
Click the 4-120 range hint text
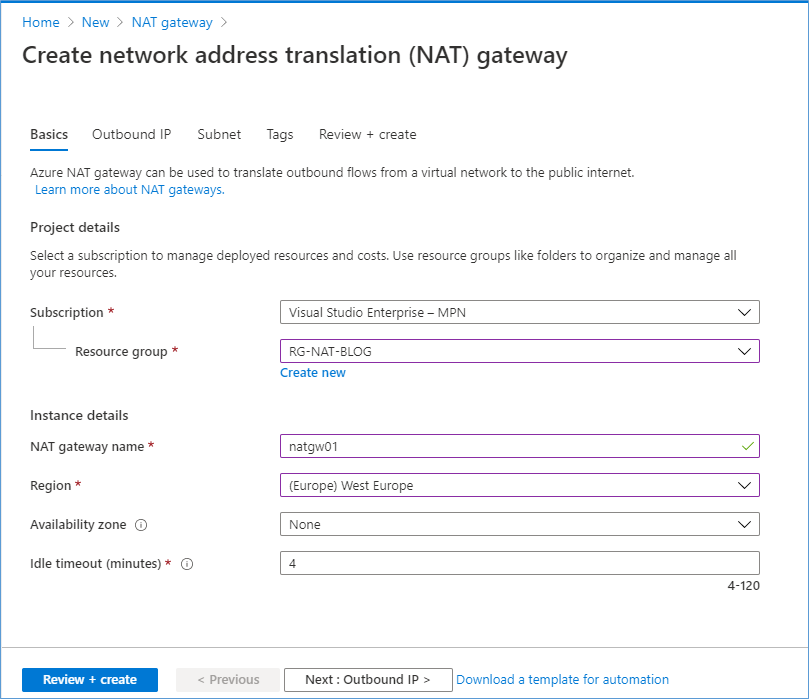743,586
